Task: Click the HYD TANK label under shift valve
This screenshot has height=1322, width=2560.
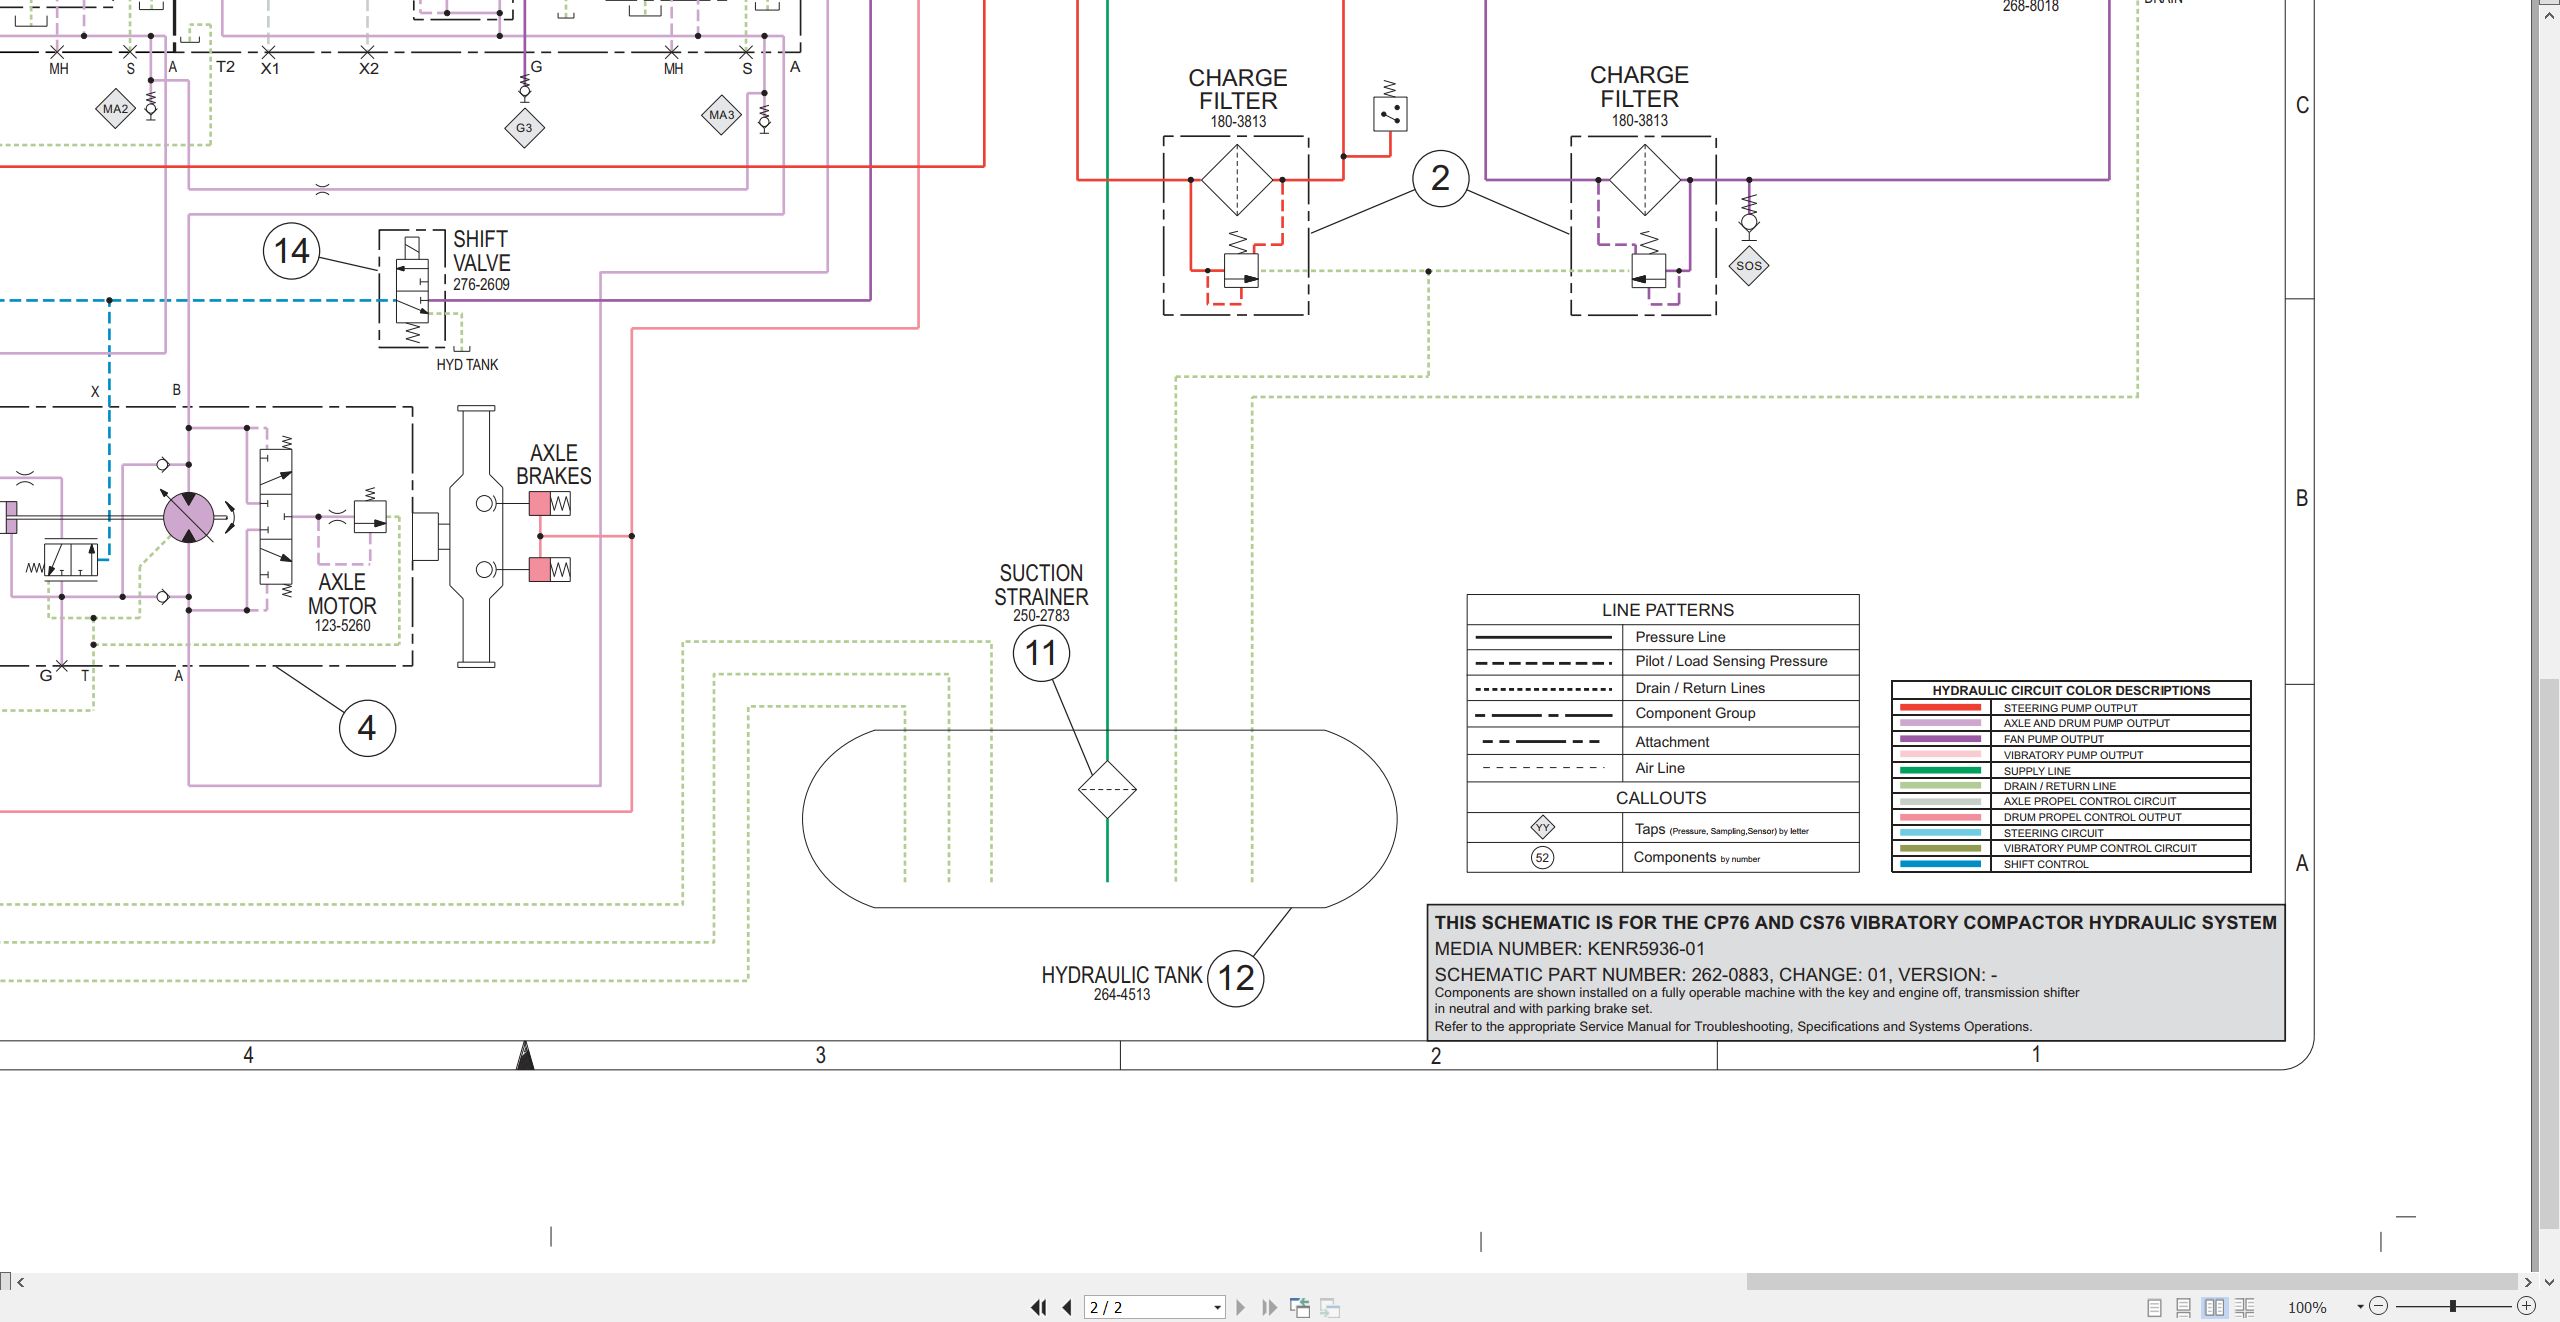Action: point(467,365)
